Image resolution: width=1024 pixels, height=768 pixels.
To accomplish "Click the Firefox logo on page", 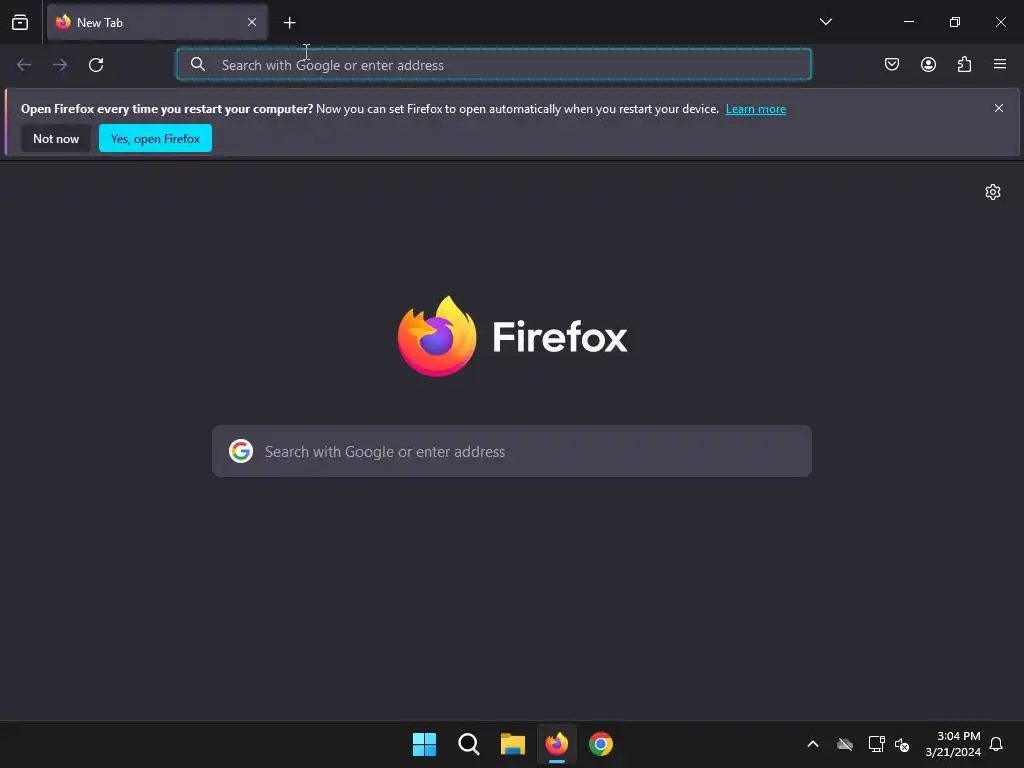I will [512, 336].
